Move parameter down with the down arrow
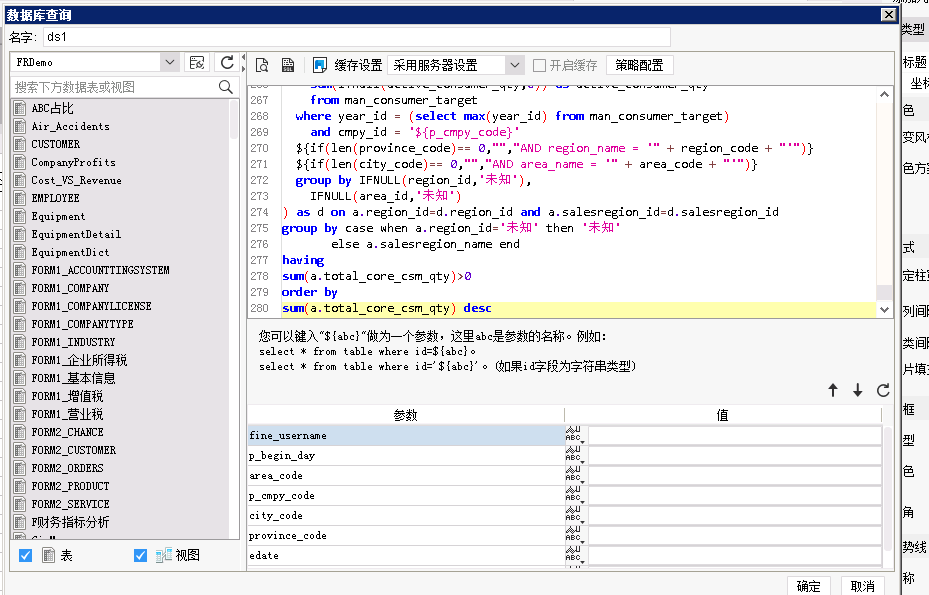 pos(857,390)
